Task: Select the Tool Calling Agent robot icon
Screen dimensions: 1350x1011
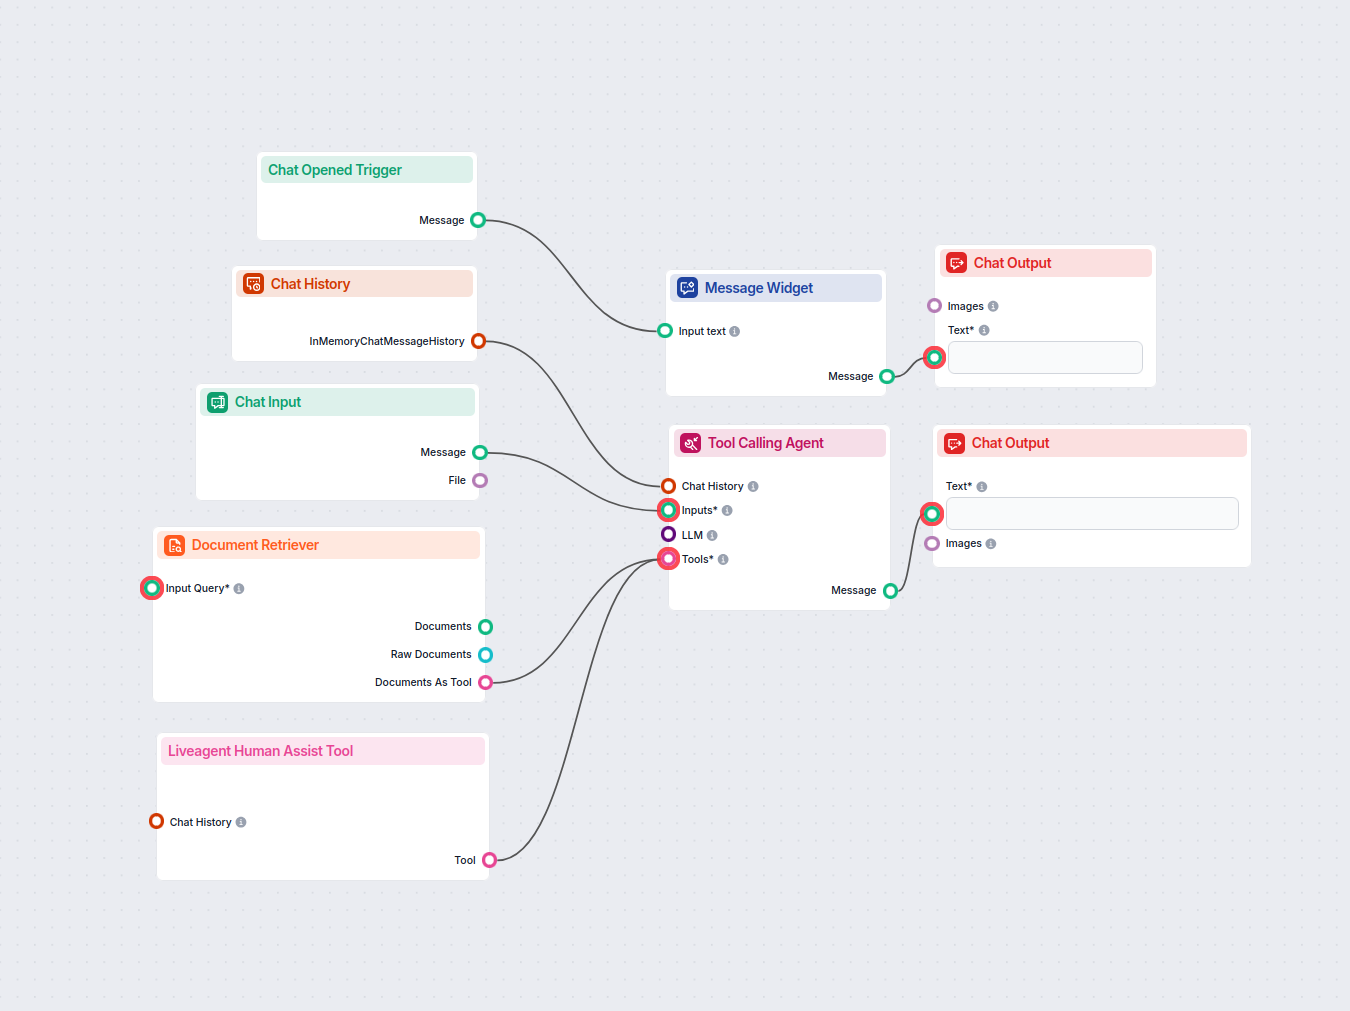Action: (x=690, y=442)
